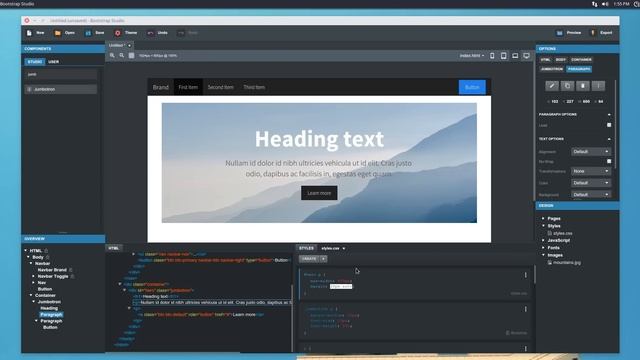Collapse the Images folder in Design
Image resolution: width=640 pixels, height=360 pixels.
[543, 255]
